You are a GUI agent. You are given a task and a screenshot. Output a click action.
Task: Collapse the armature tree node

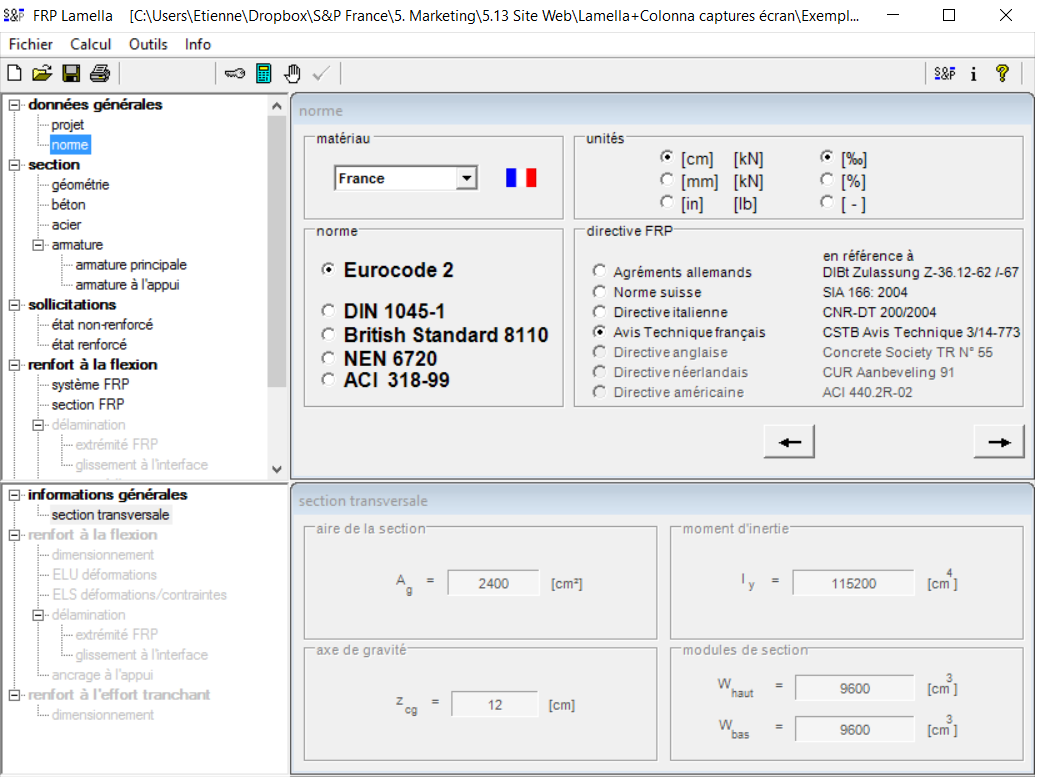(x=39, y=245)
